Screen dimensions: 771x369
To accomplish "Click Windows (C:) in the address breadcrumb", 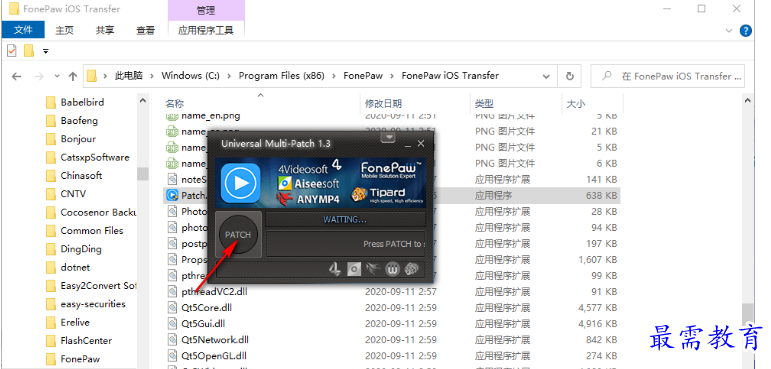I will point(190,76).
